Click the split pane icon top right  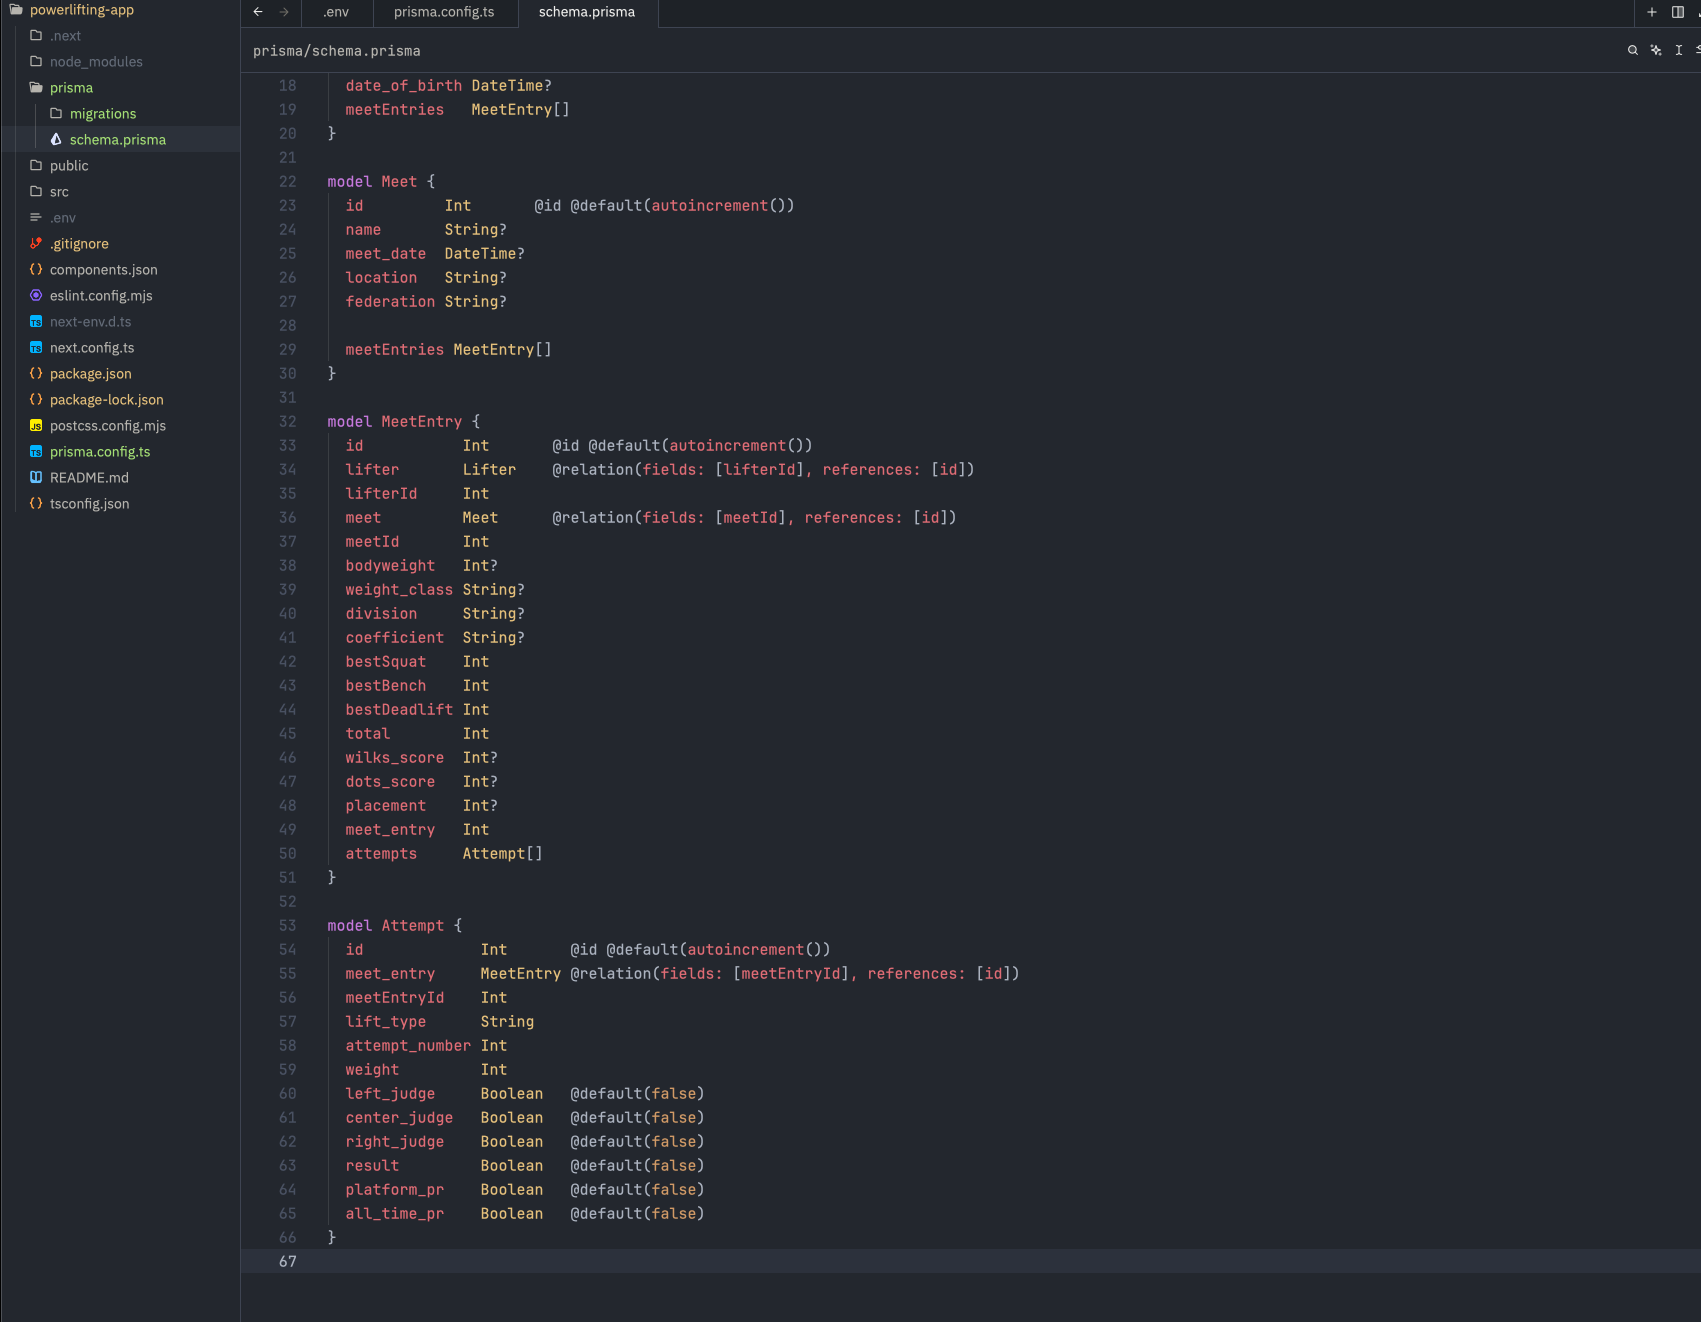pos(1677,12)
